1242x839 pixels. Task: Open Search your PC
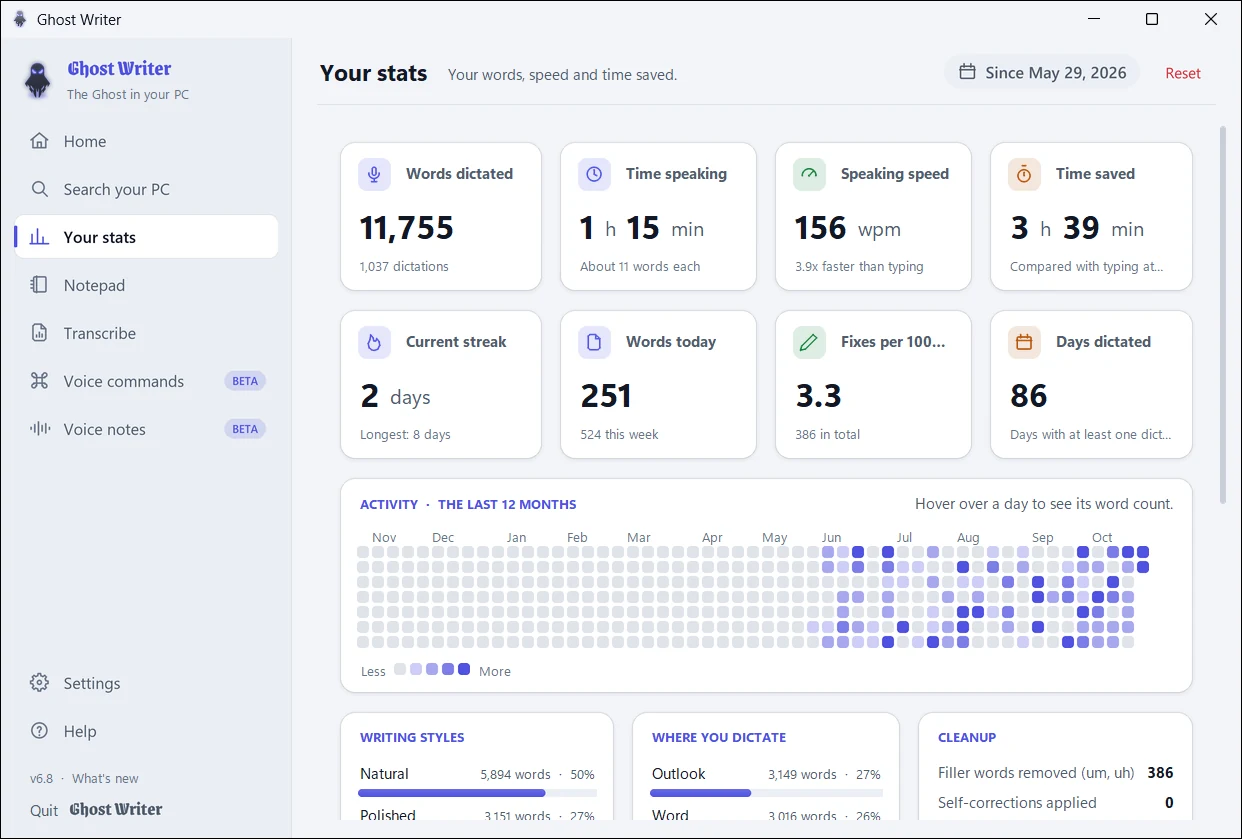pyautogui.click(x=146, y=189)
